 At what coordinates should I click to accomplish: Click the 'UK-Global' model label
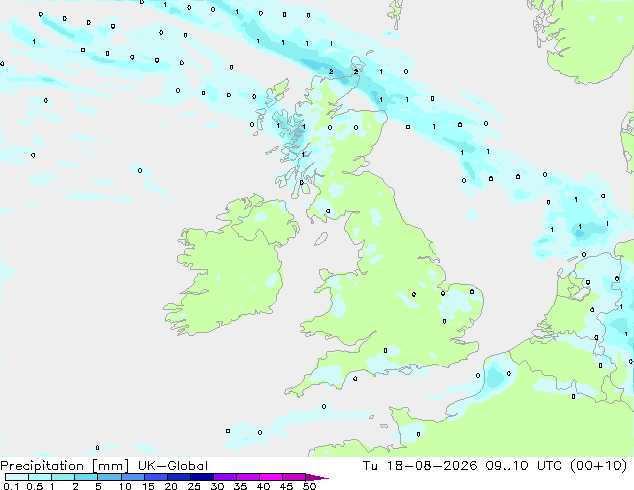pyautogui.click(x=173, y=466)
